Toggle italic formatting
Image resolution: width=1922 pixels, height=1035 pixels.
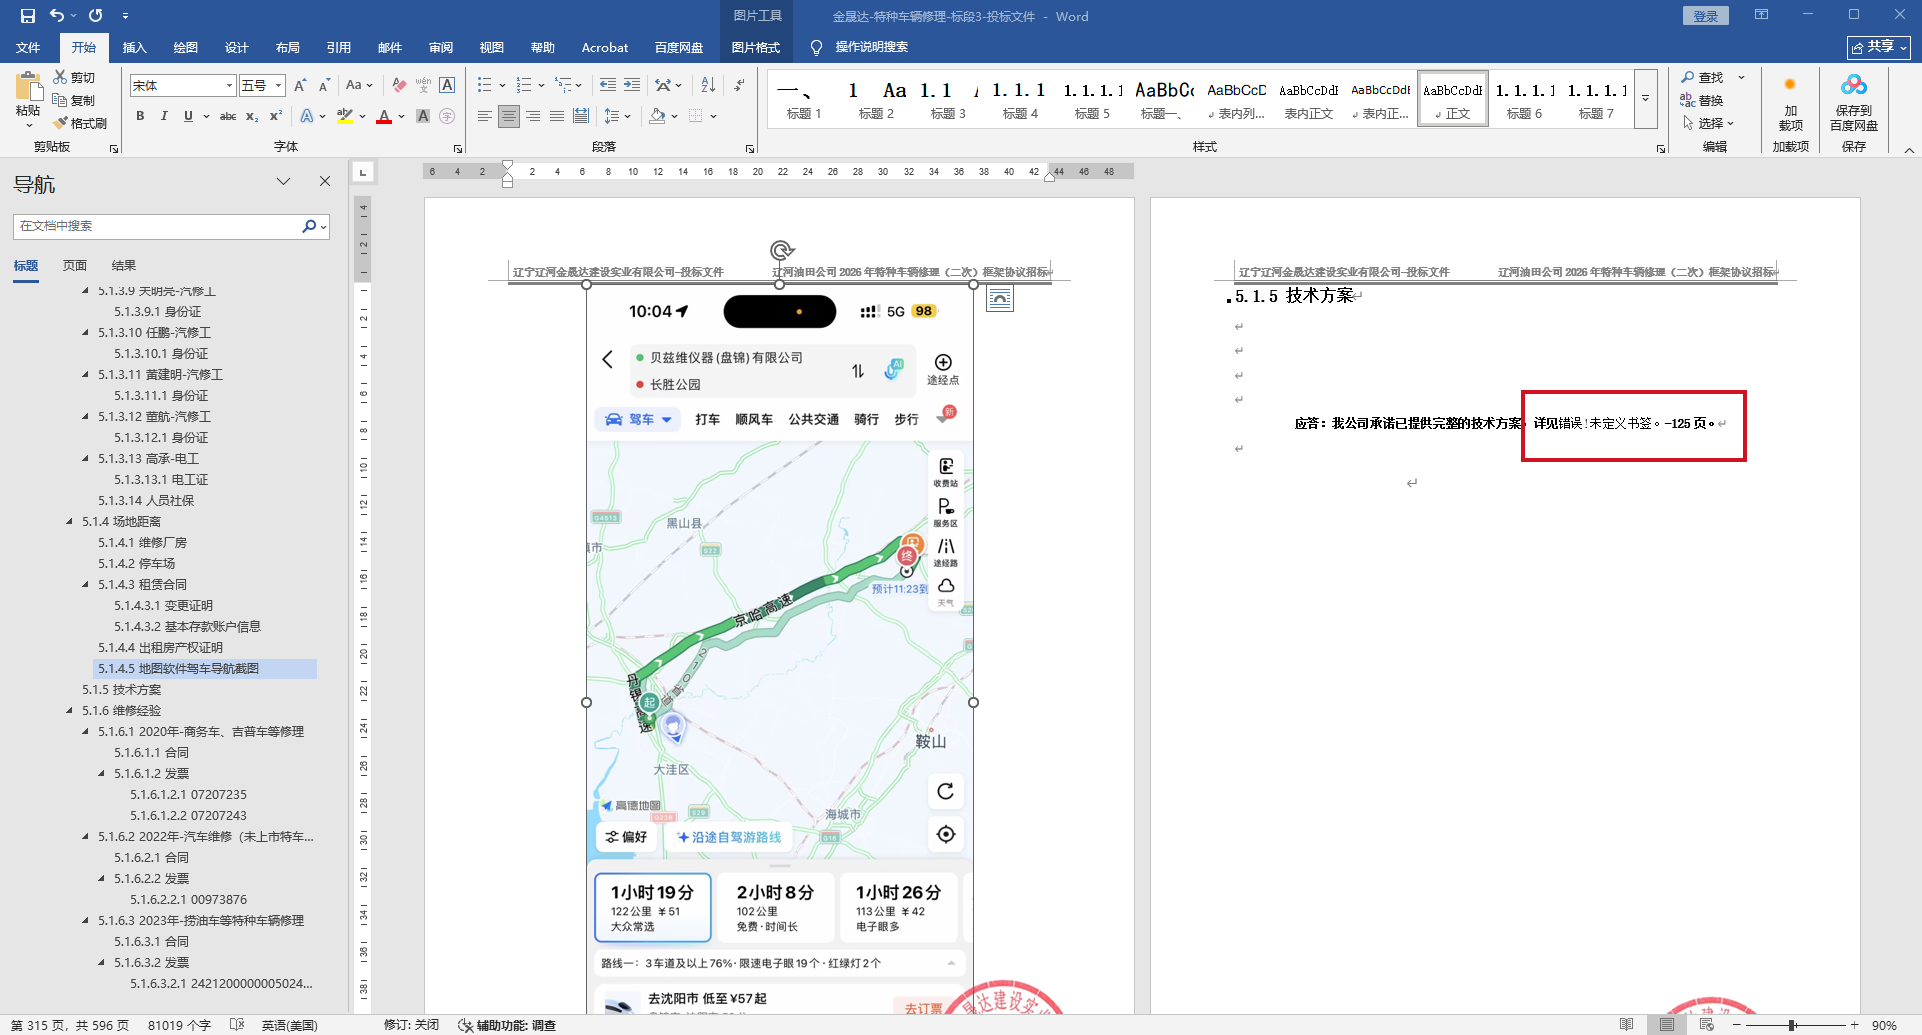click(x=164, y=116)
